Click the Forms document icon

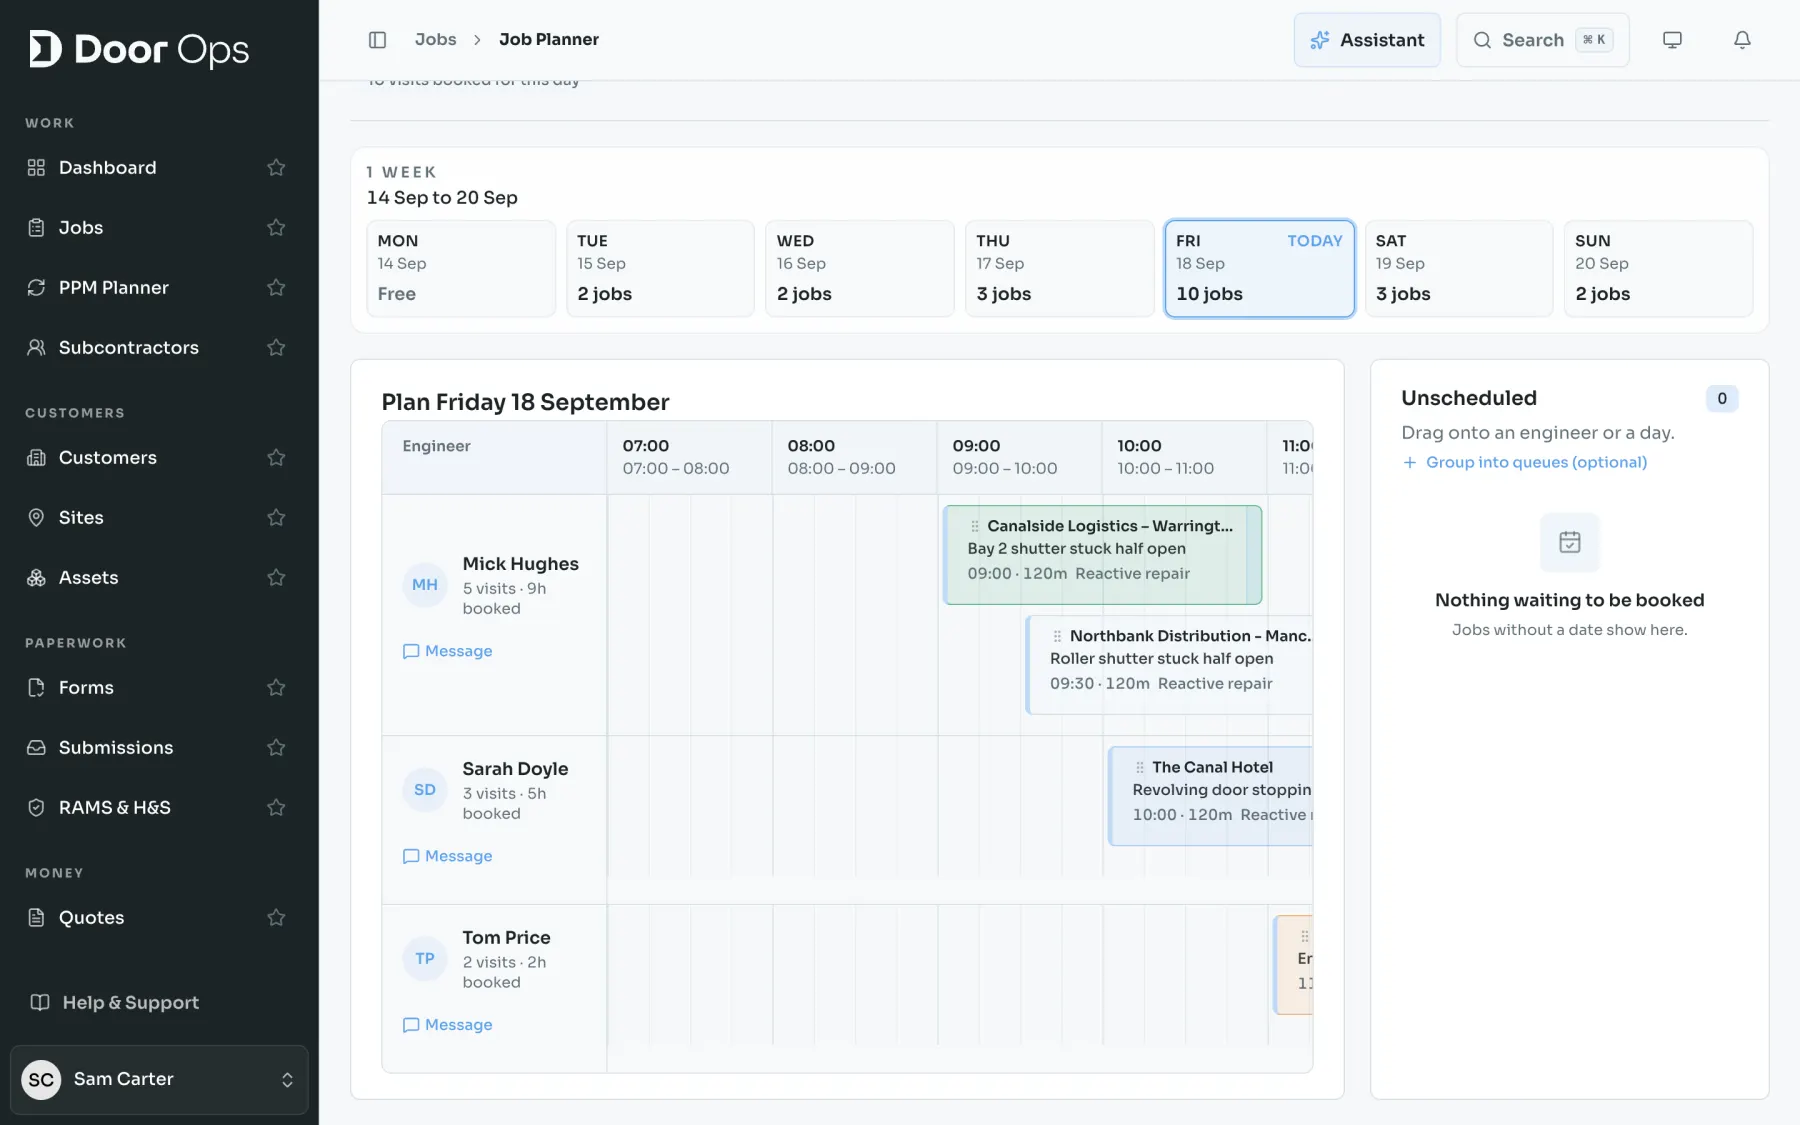point(36,687)
